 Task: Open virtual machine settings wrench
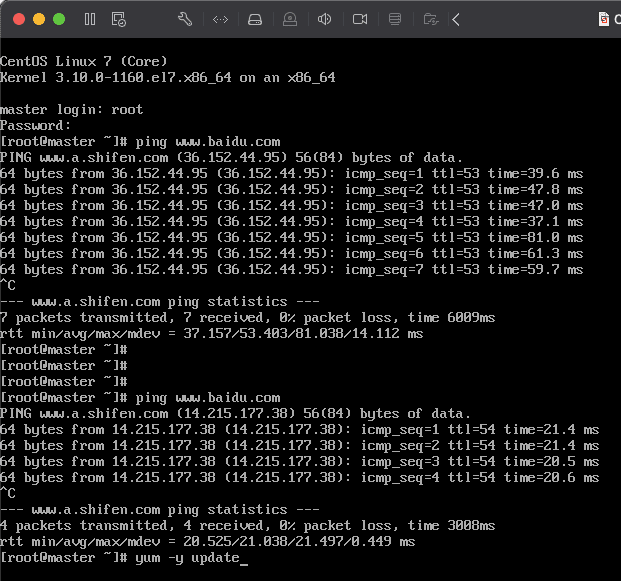point(184,19)
